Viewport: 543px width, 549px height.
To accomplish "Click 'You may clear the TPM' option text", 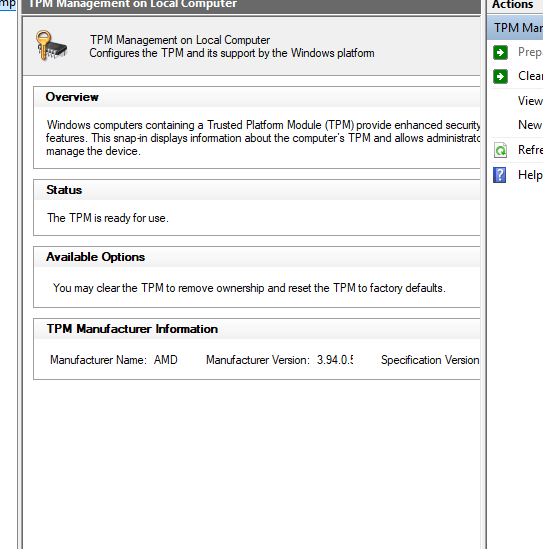I will click(x=249, y=288).
